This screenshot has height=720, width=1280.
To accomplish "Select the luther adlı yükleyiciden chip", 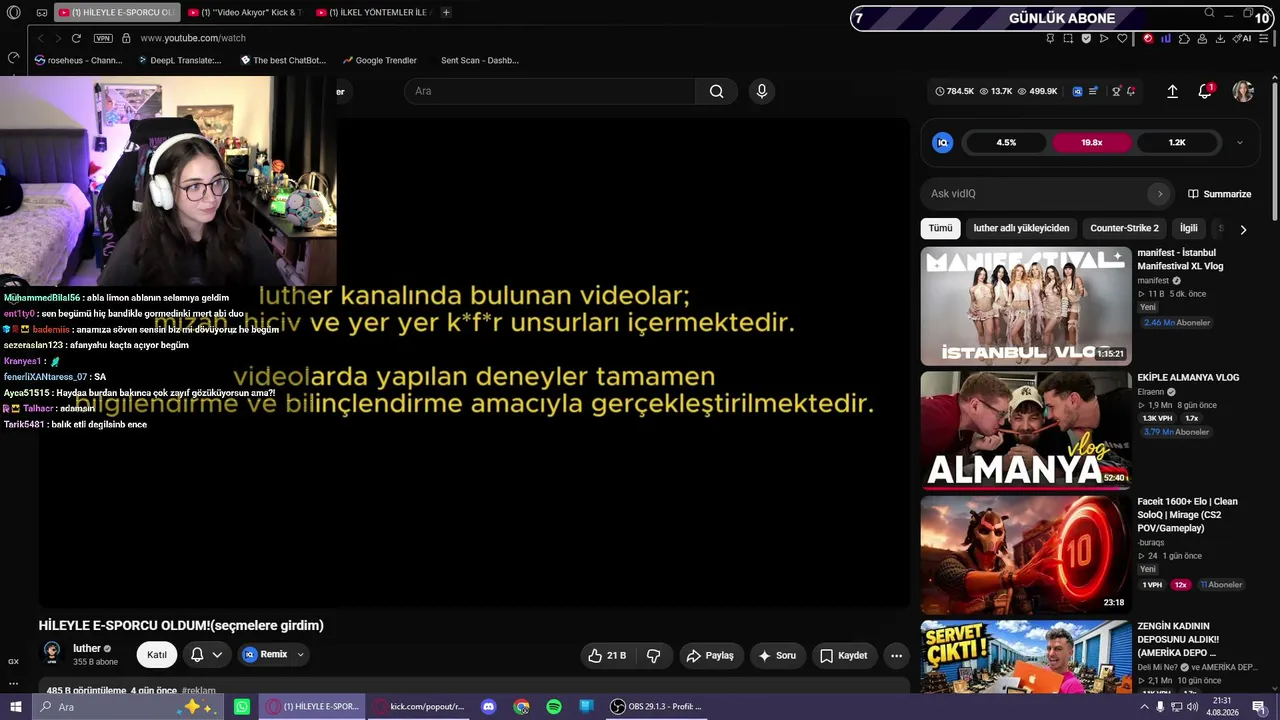I will [x=1021, y=228].
